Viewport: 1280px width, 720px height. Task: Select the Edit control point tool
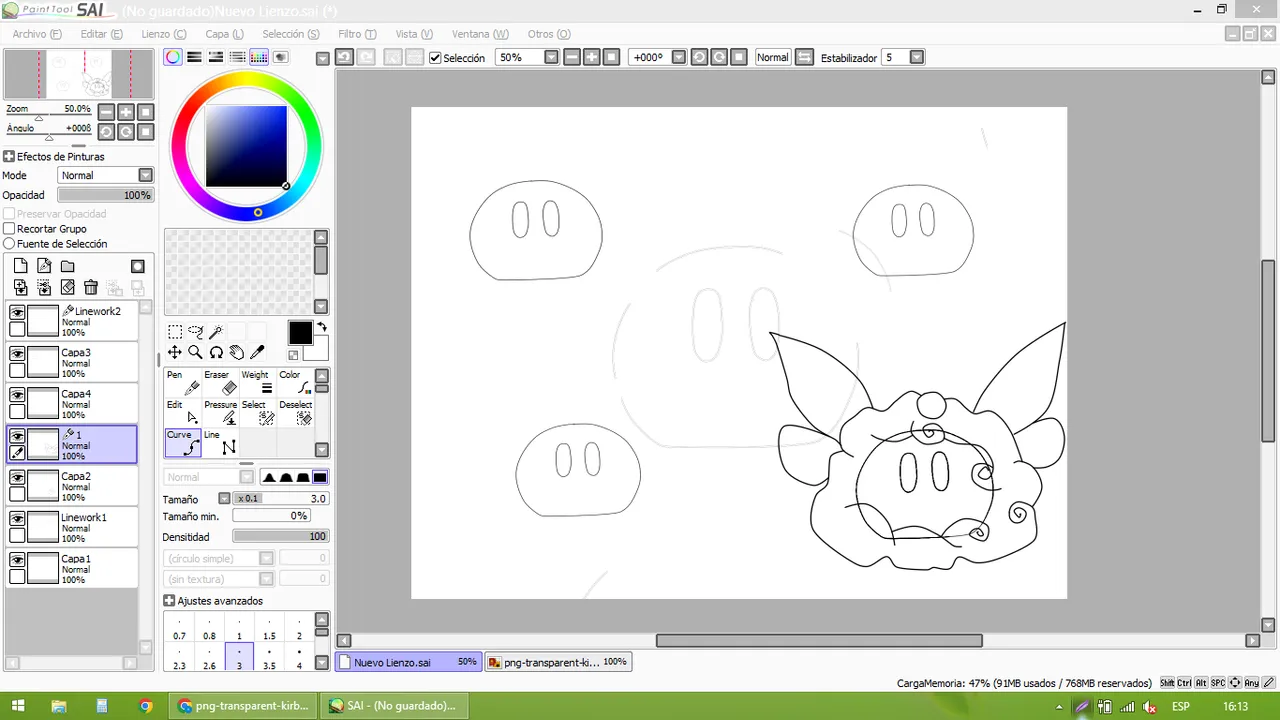click(x=183, y=412)
